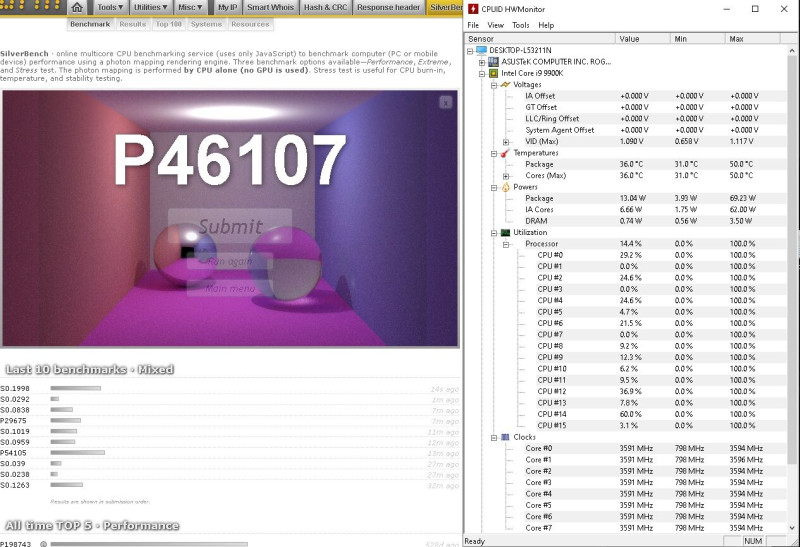The width and height of the screenshot is (800, 547).
Task: Switch to the Benchmark tab
Action: [90, 24]
